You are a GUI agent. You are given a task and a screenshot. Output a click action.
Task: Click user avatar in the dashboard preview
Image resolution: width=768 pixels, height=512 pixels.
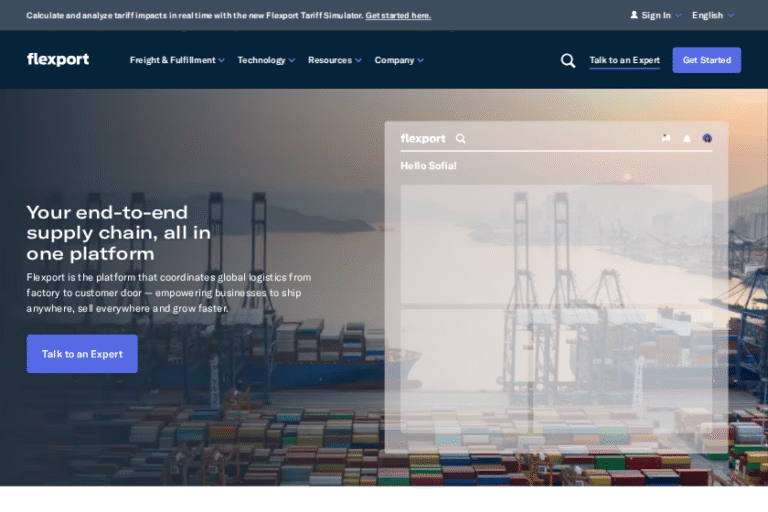[x=707, y=139]
